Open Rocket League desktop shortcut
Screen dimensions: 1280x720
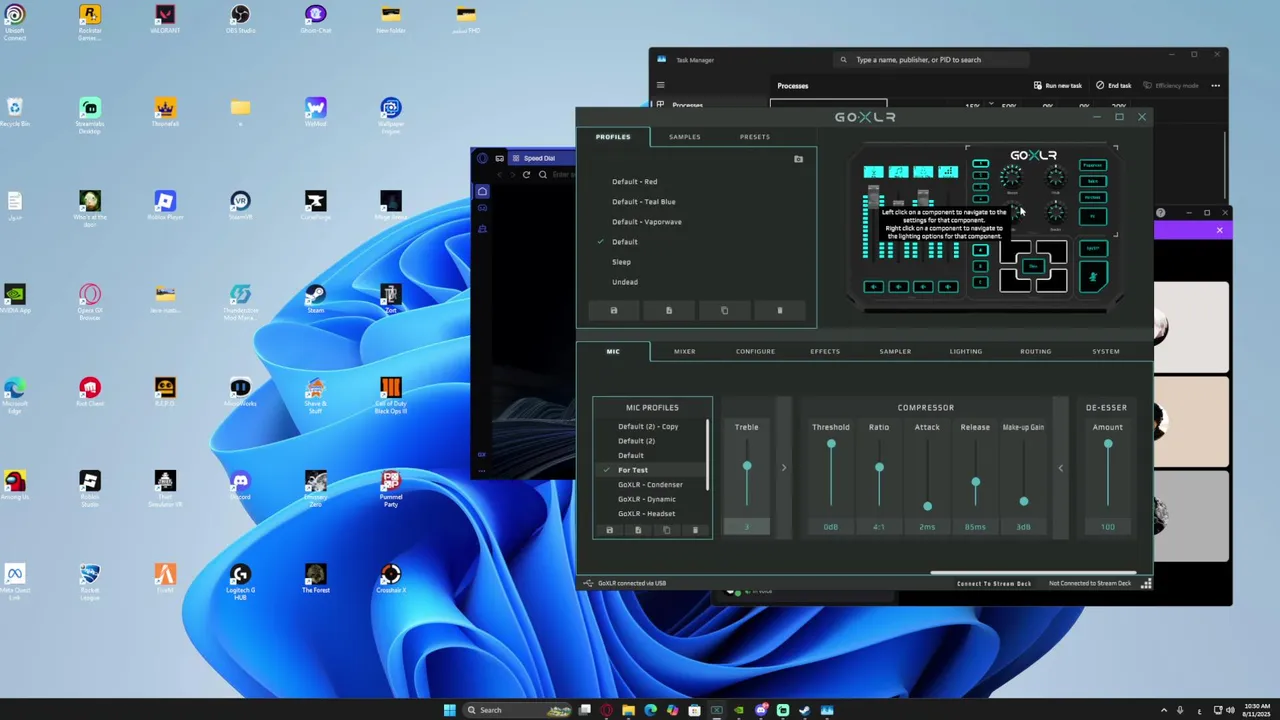pos(90,581)
